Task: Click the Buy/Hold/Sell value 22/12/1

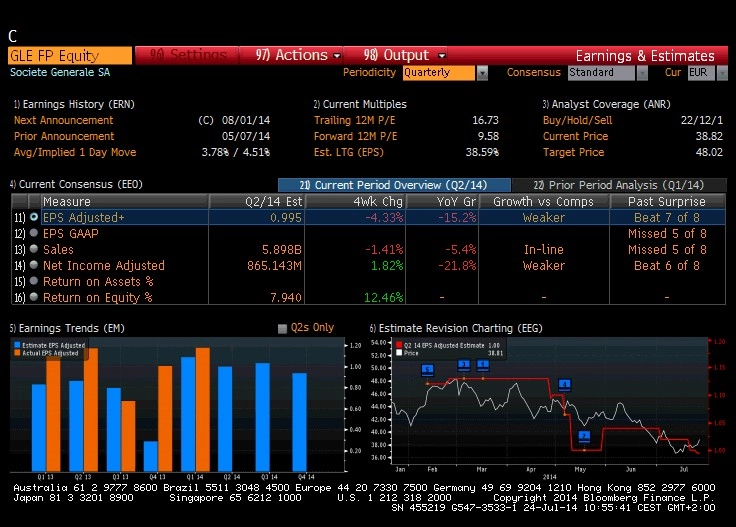Action: pyautogui.click(x=702, y=120)
